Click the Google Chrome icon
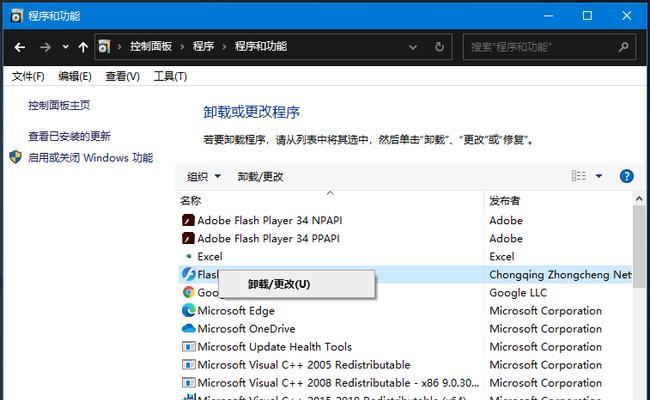 (189, 292)
